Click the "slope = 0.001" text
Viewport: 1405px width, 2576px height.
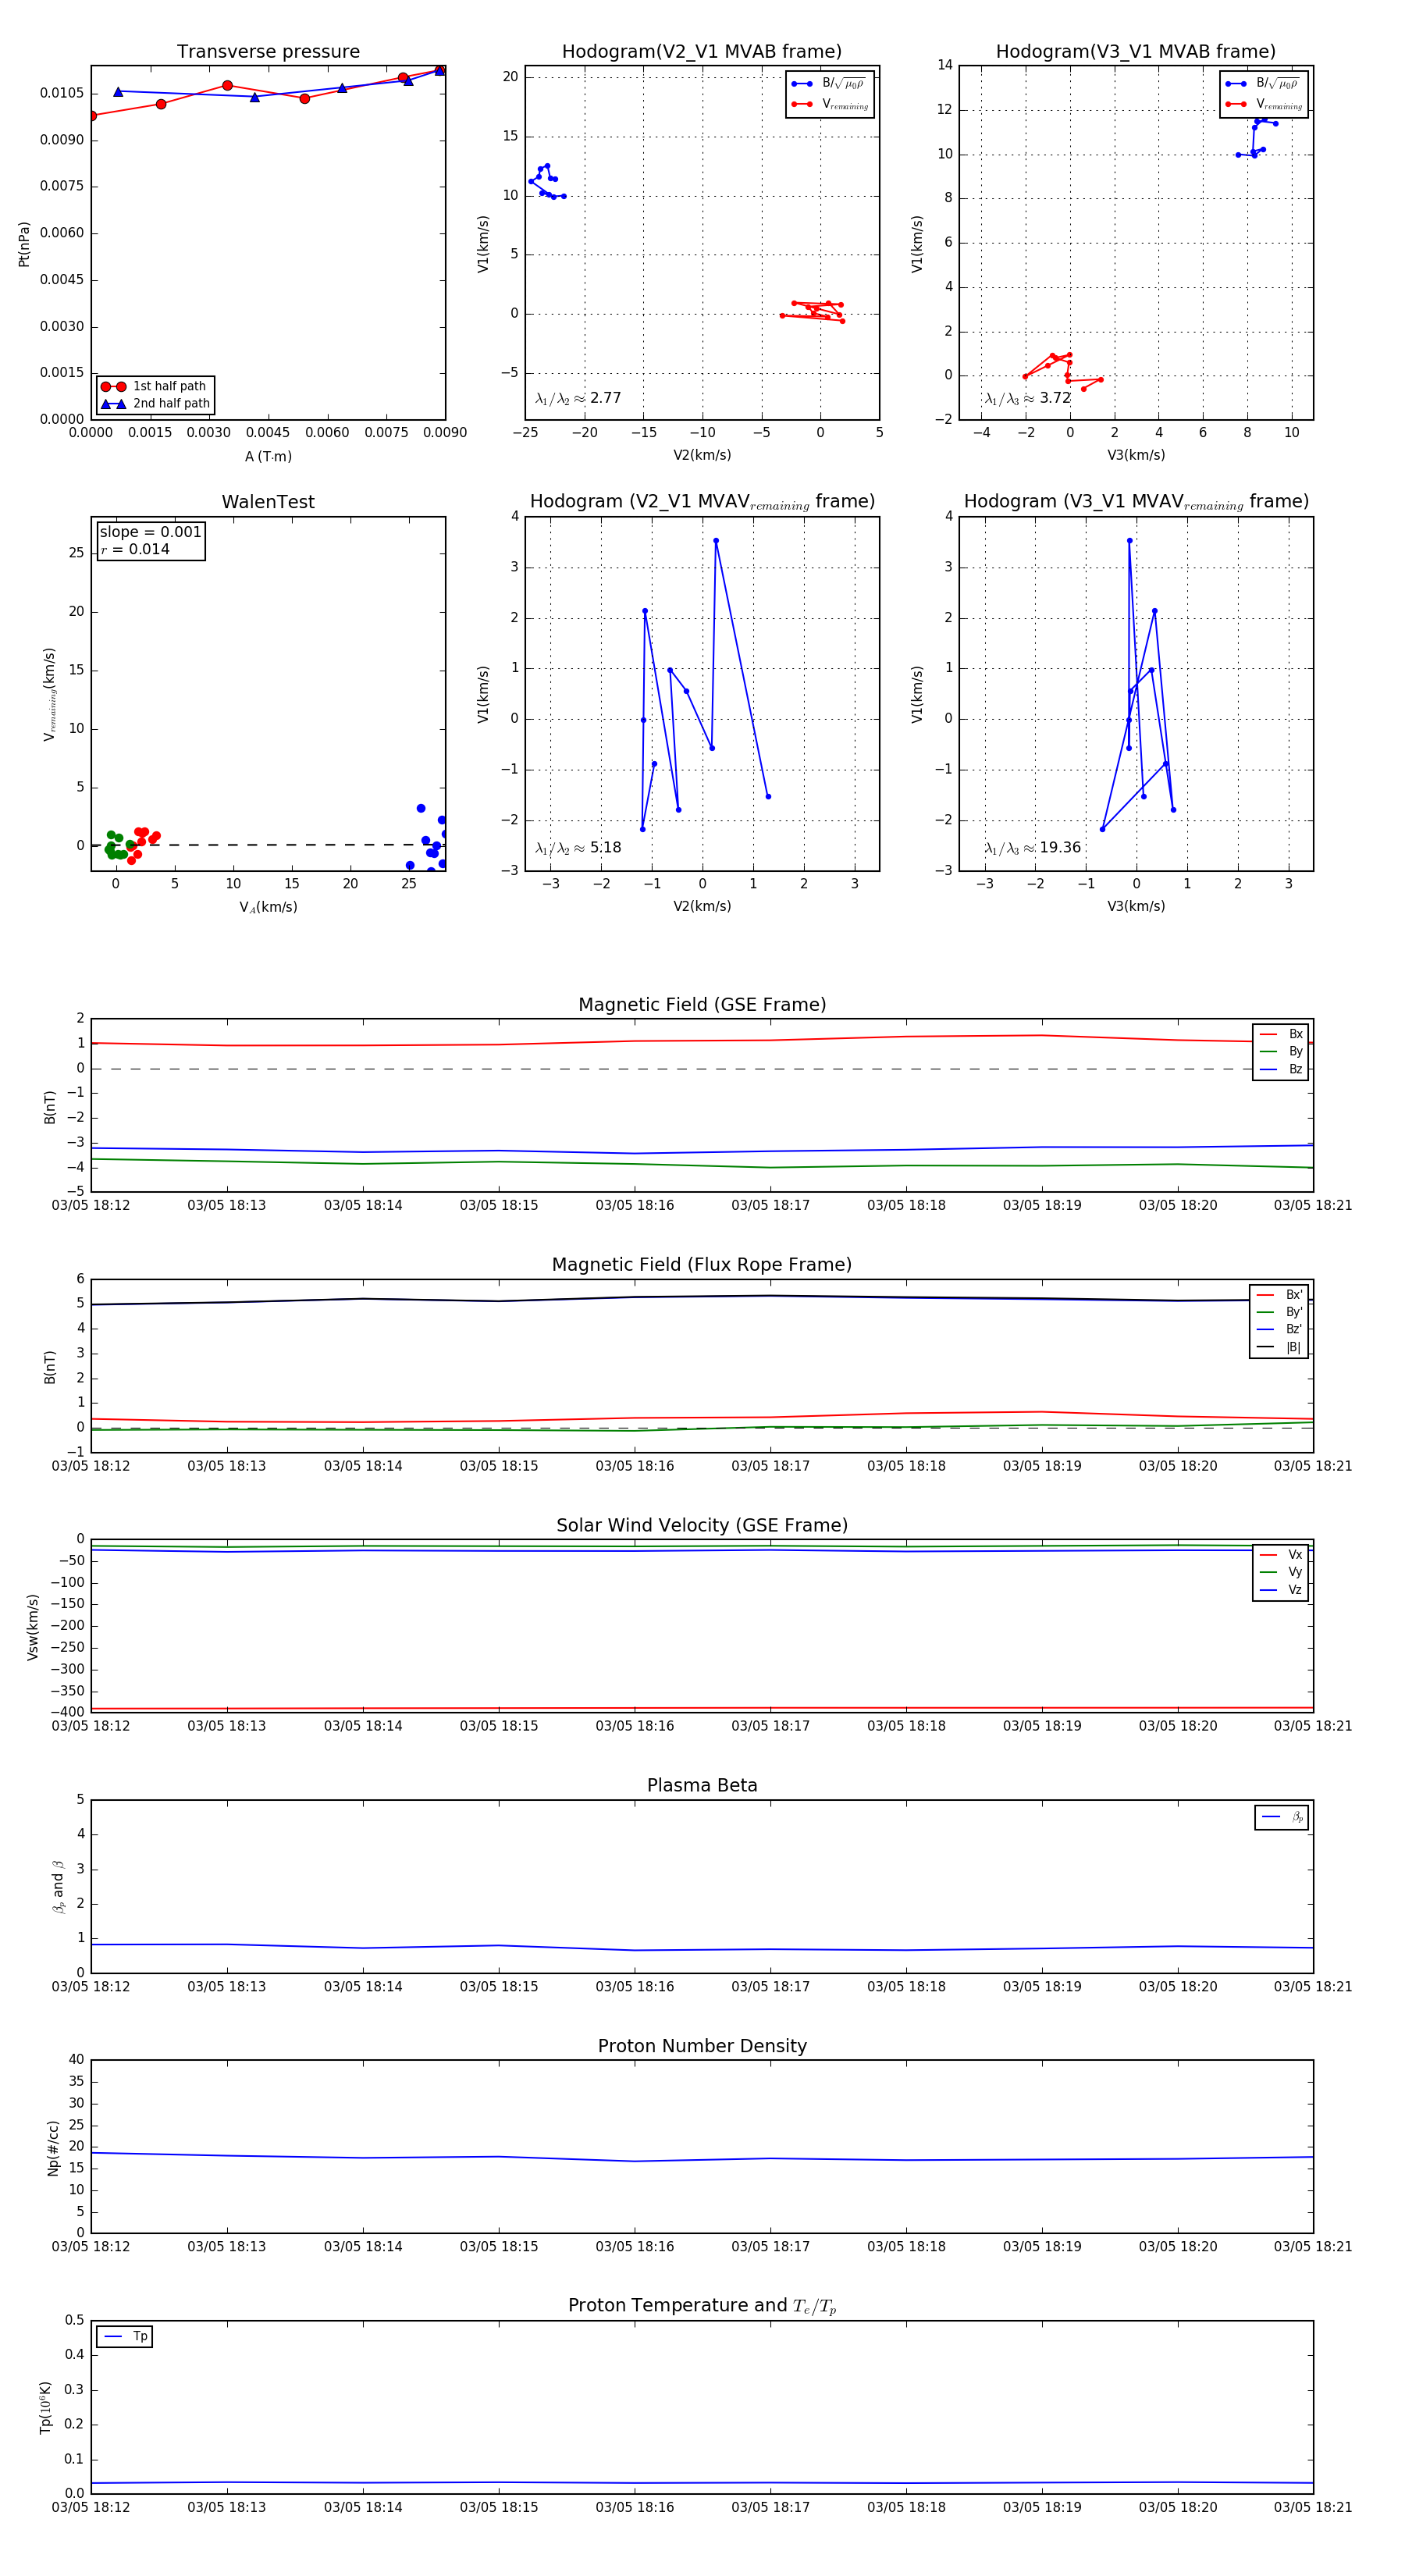coord(150,532)
